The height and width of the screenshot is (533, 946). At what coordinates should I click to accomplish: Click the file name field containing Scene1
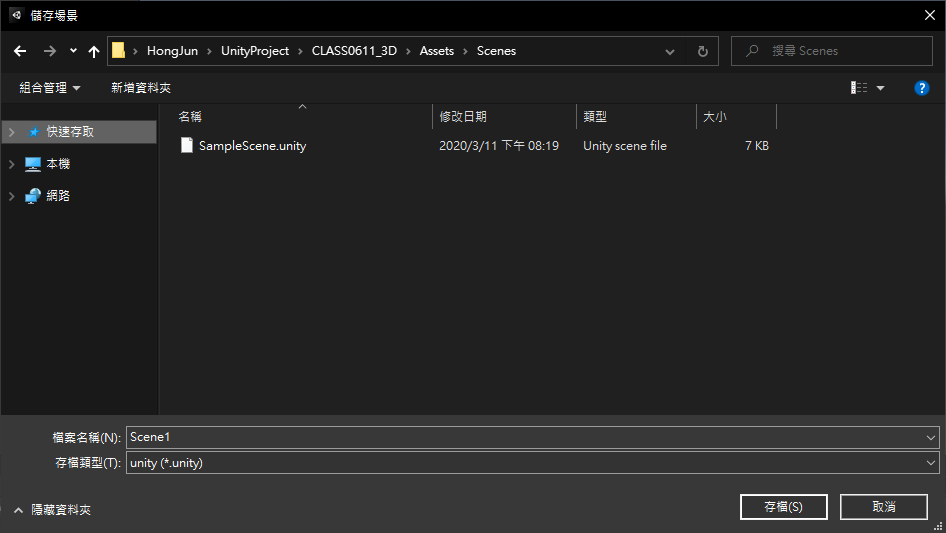pyautogui.click(x=520, y=437)
